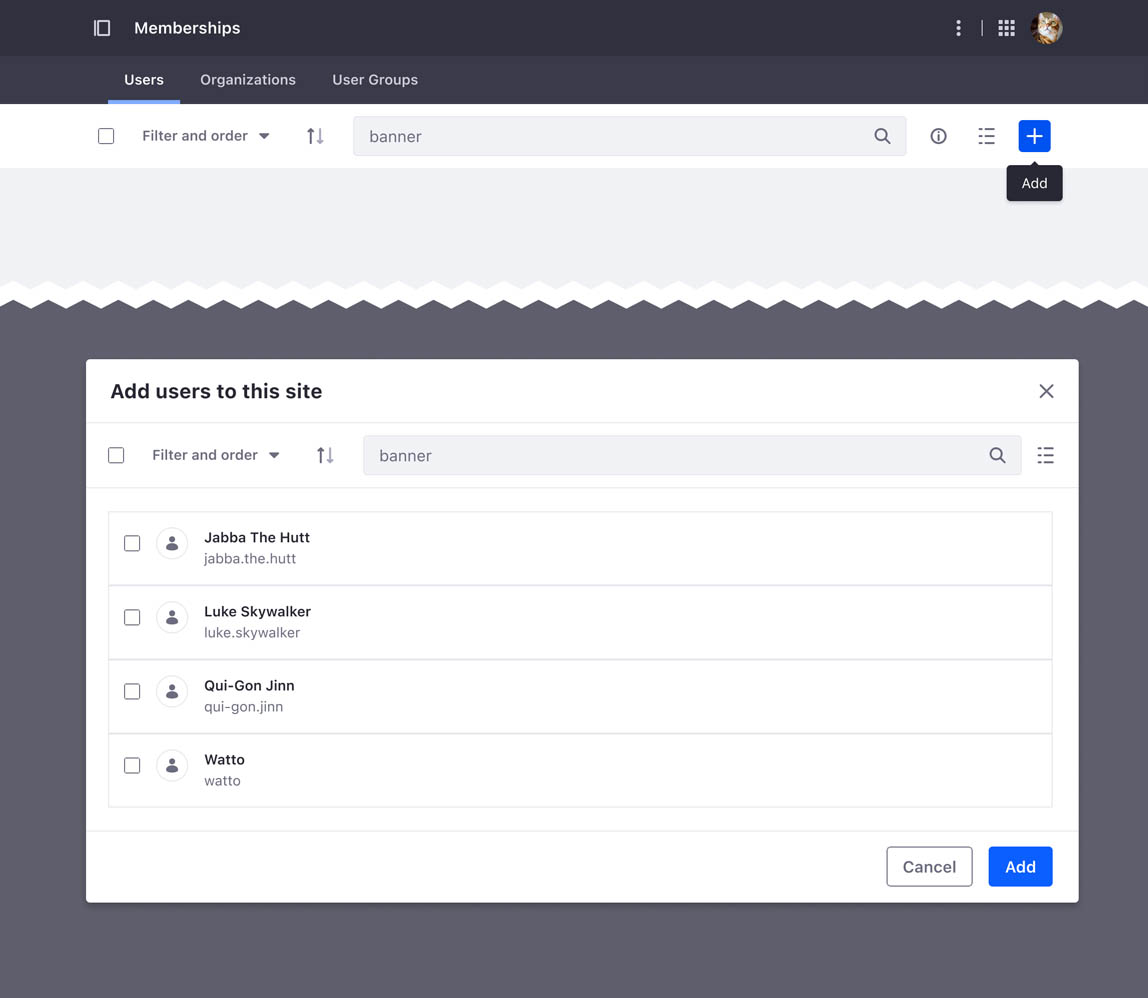The image size is (1148, 998).
Task: Click the search magnifier inside the modal
Action: (997, 455)
